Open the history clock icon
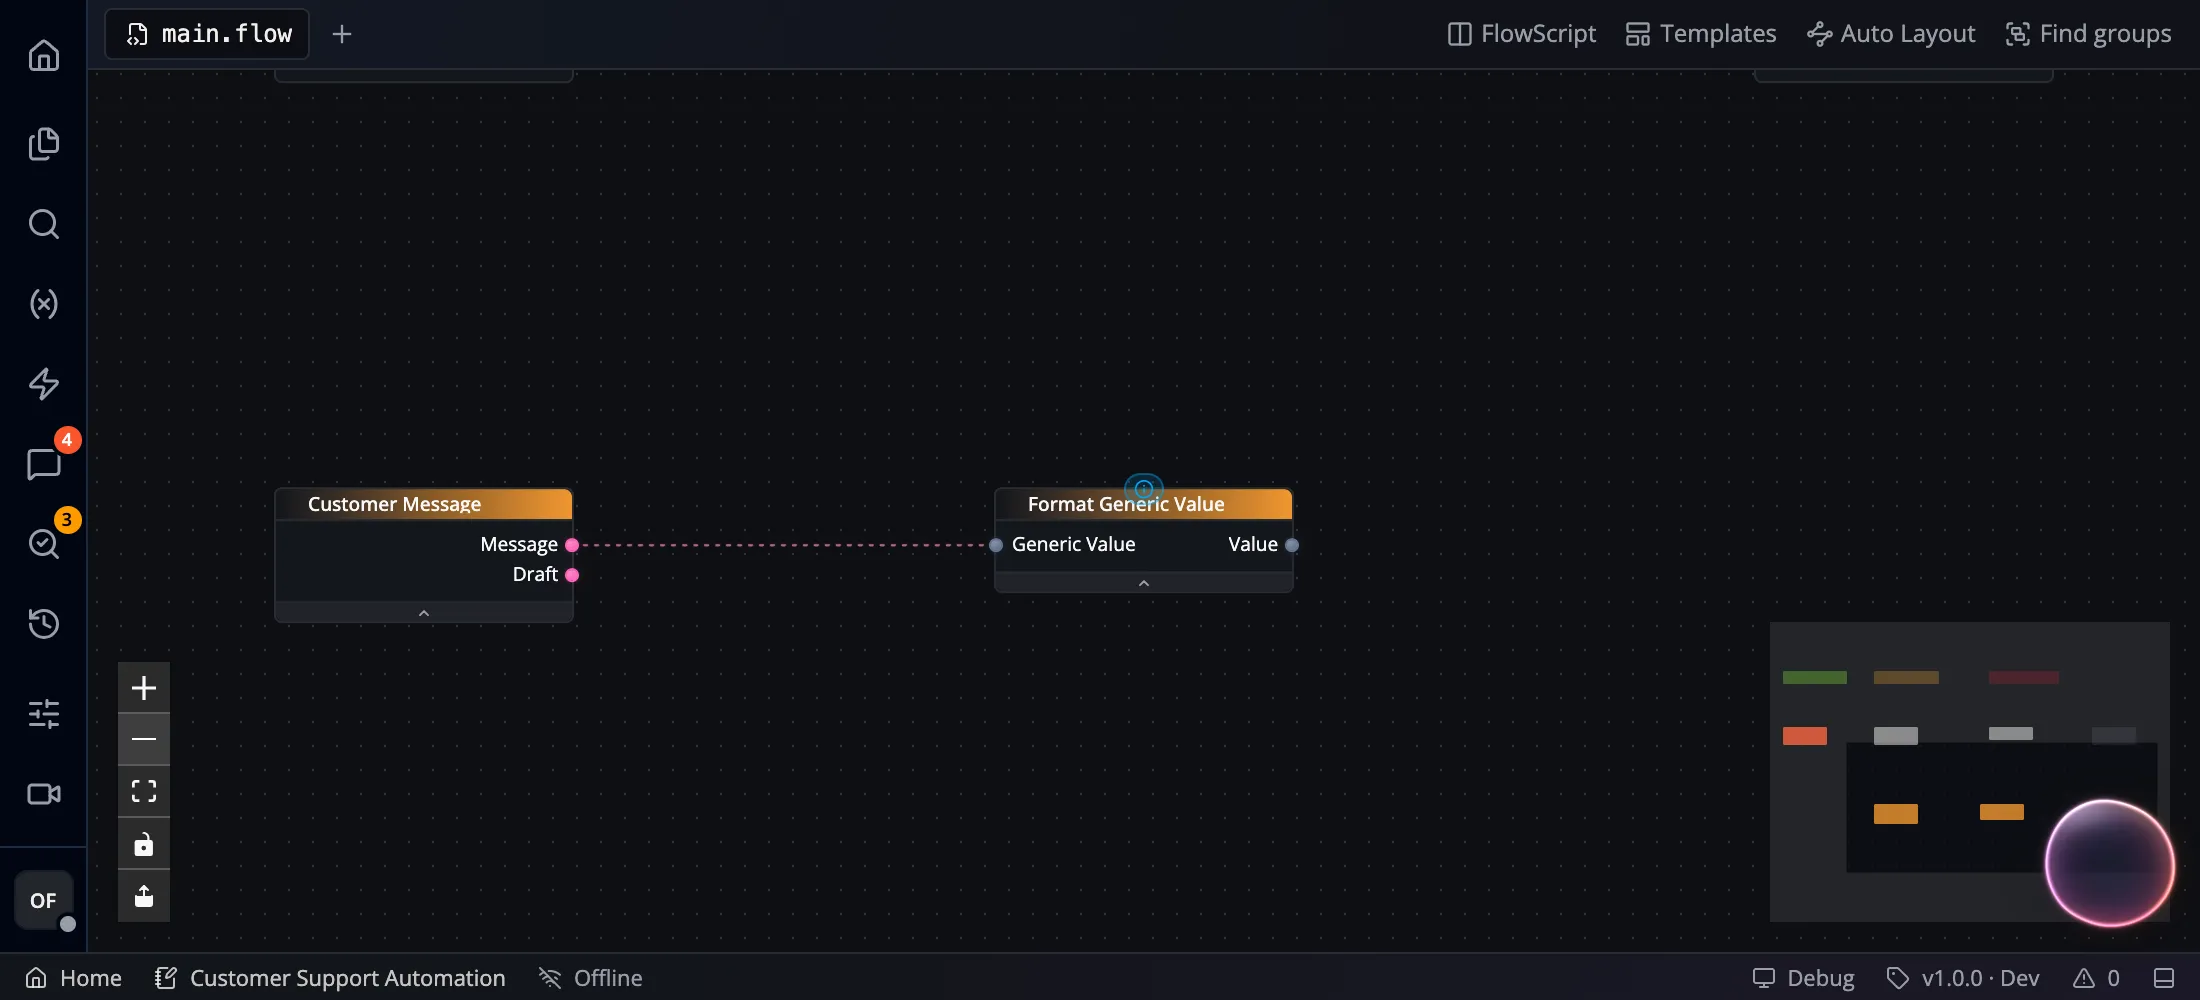This screenshot has width=2200, height=1000. click(43, 624)
